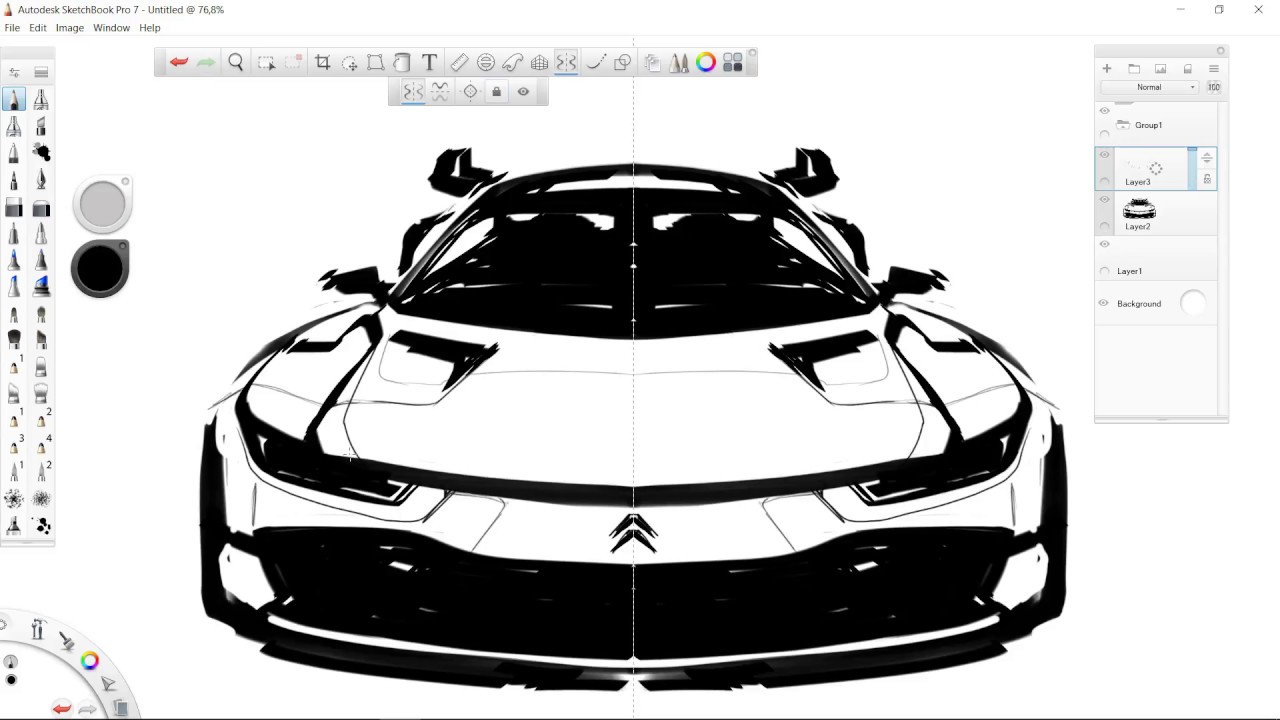The image size is (1280, 720).
Task: Select the Crop tool in the toolbar
Action: (322, 62)
